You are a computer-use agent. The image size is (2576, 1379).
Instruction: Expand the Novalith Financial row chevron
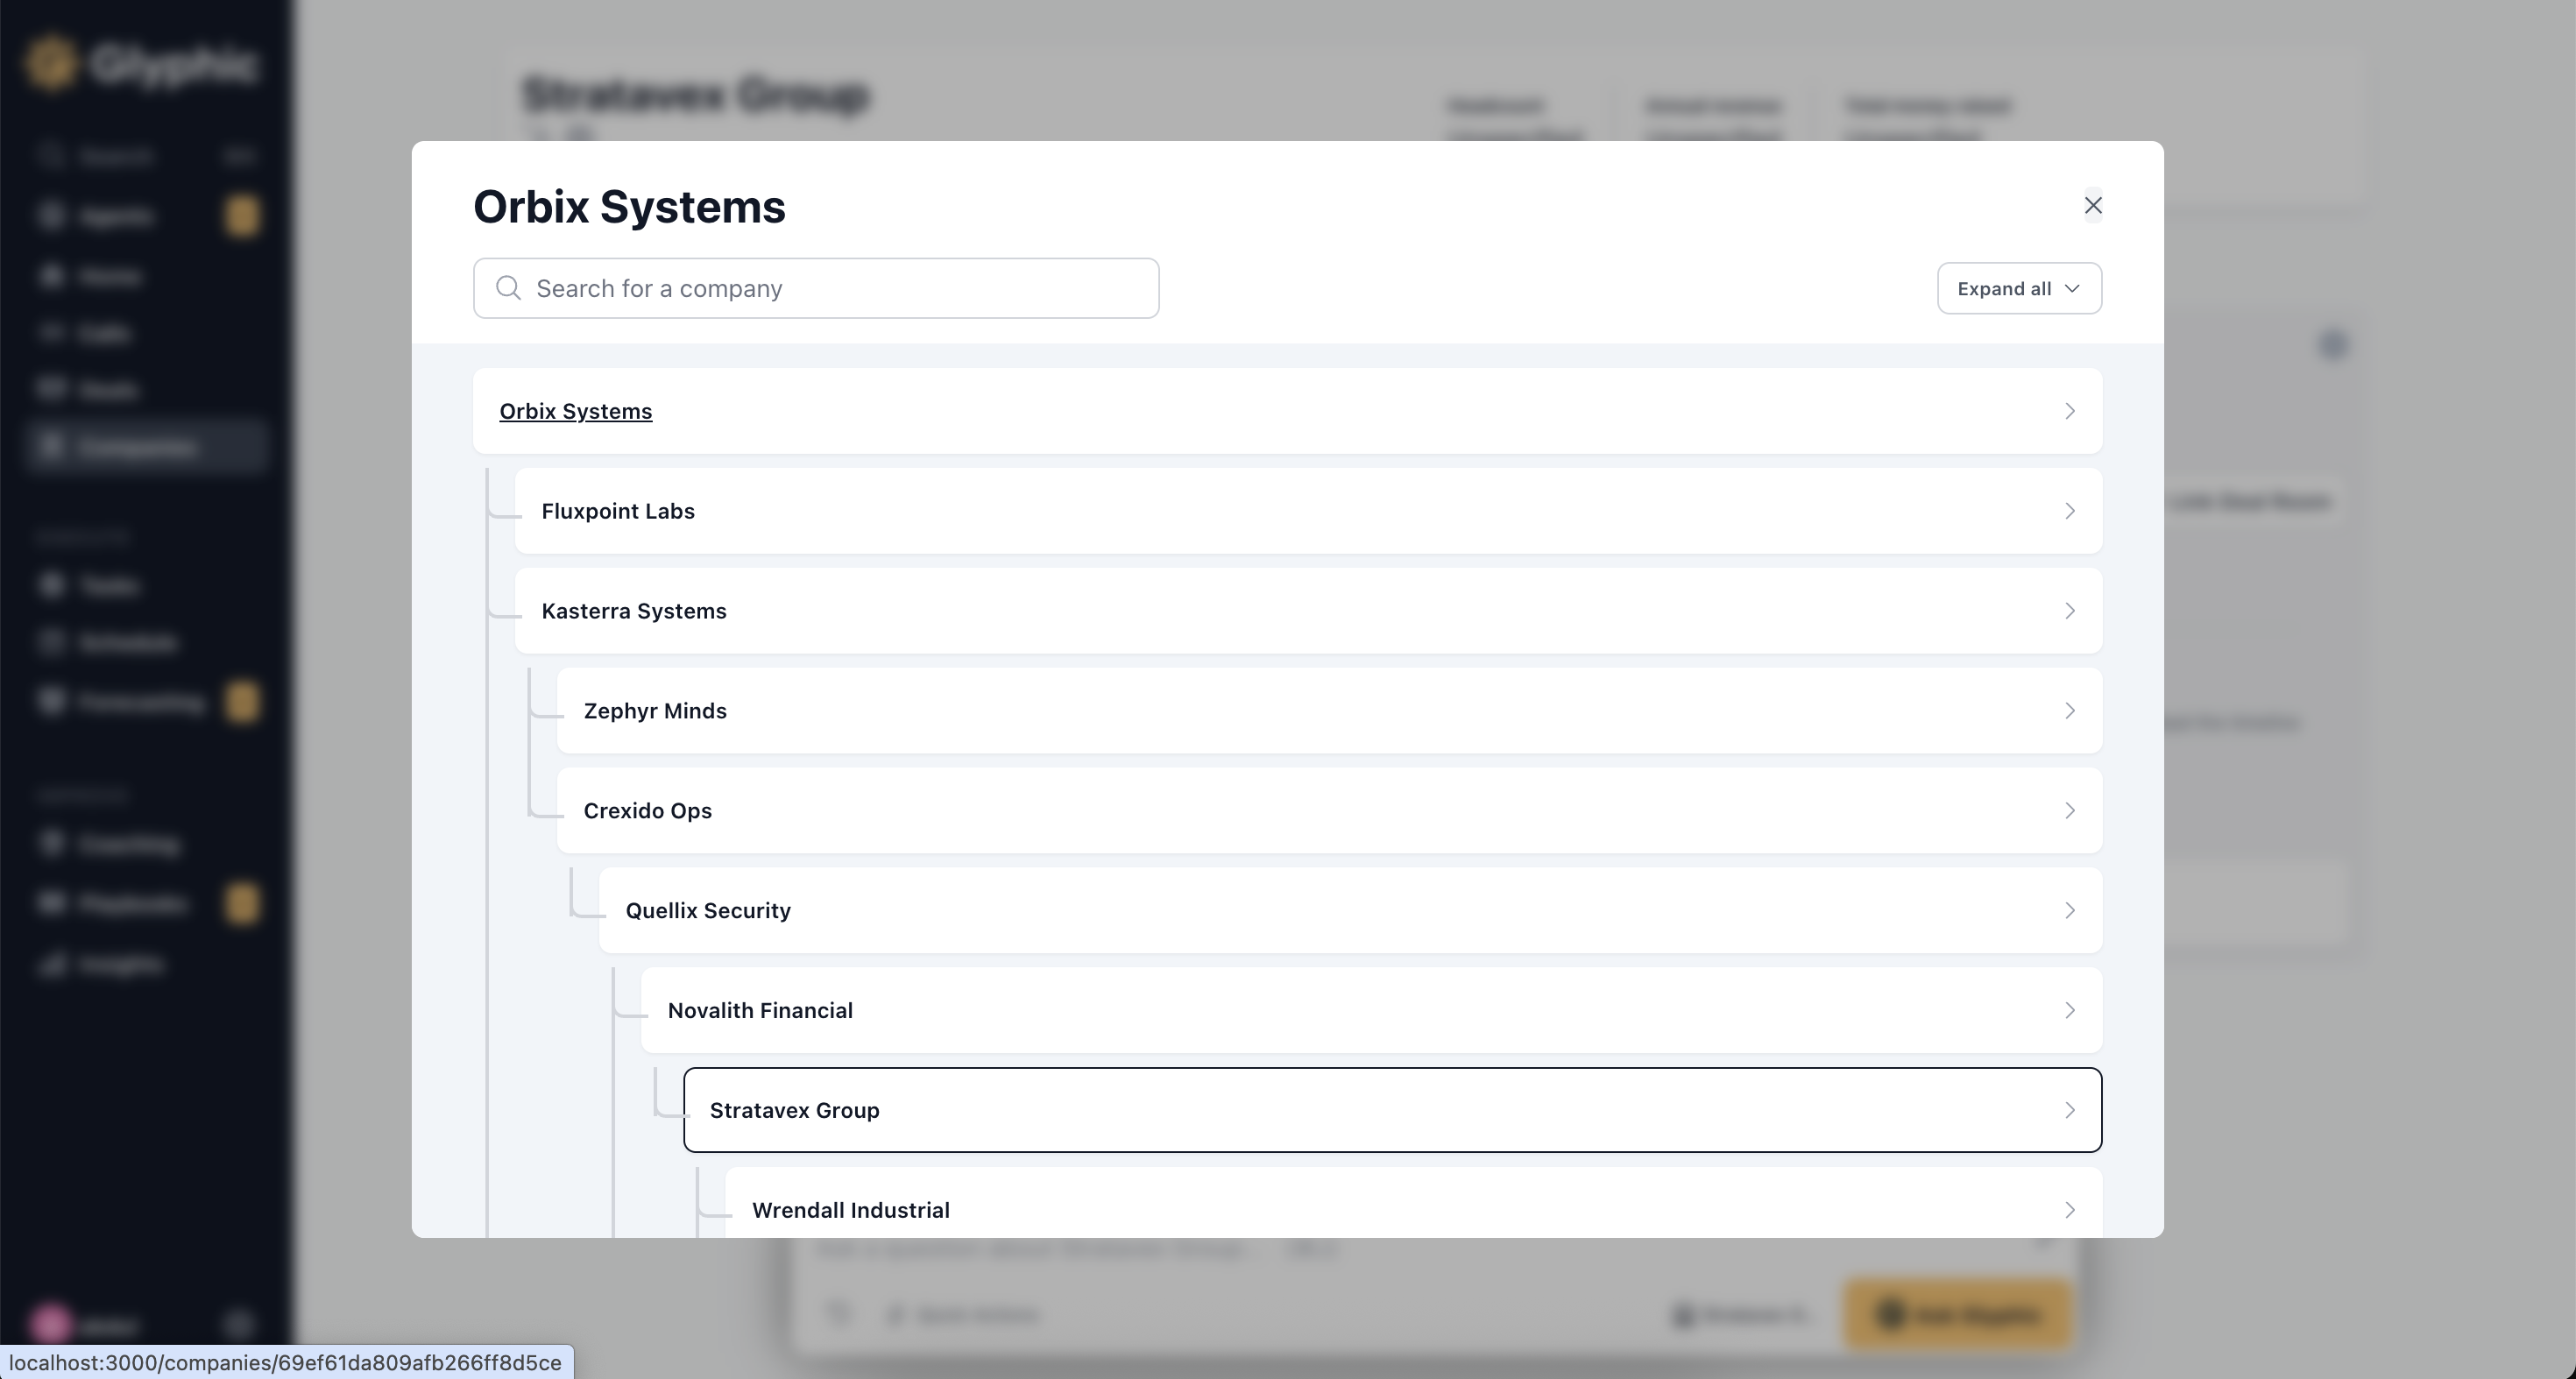(2070, 1010)
